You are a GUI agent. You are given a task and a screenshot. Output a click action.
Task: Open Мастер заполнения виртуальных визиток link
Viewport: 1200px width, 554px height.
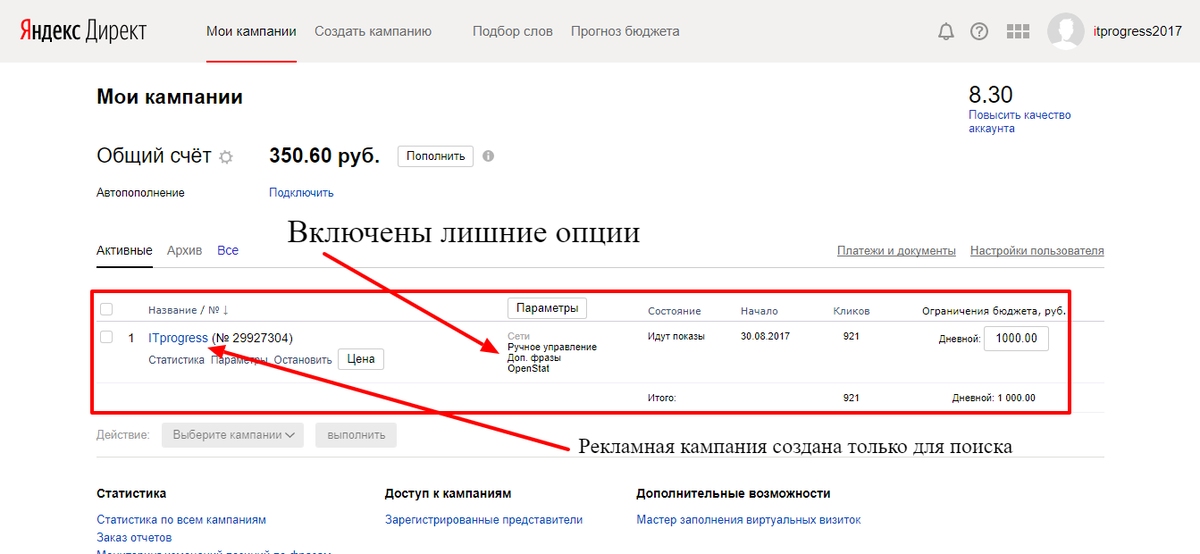click(x=748, y=520)
